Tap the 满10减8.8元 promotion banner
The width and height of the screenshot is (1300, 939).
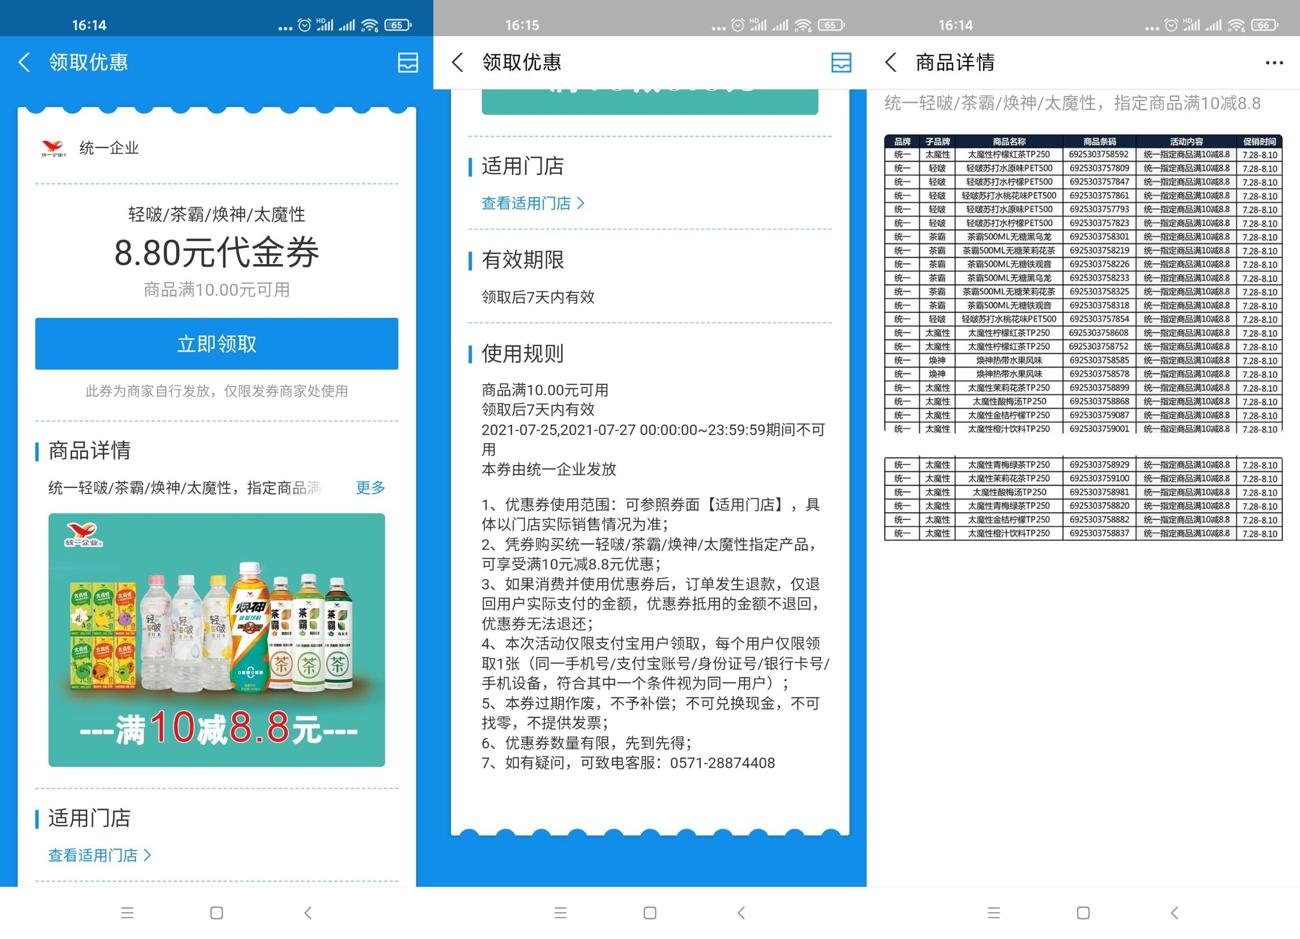(216, 729)
